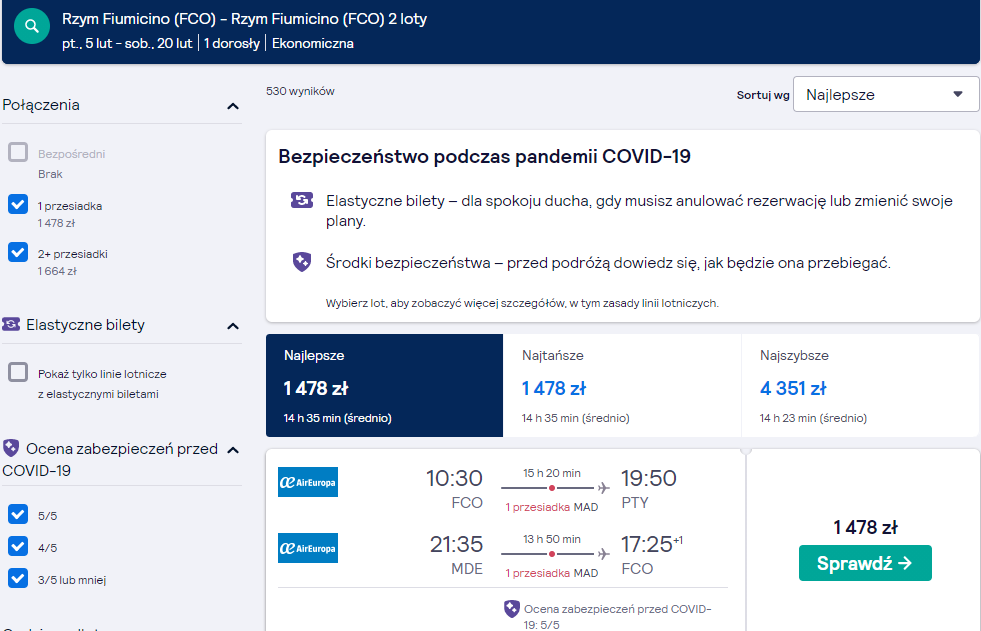Collapse the Ocena zabezpieczeń przed COVID-19 section
The height and width of the screenshot is (631, 981).
(x=233, y=450)
